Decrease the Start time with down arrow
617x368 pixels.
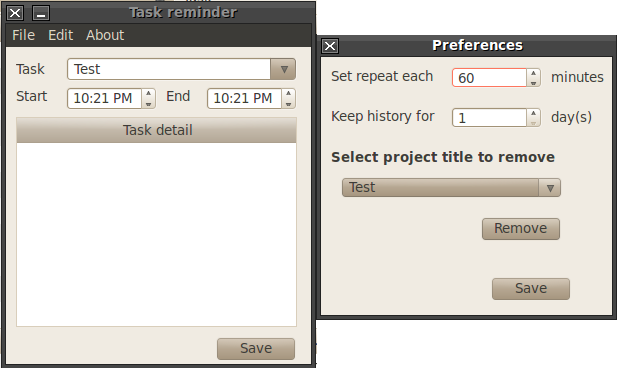148,104
